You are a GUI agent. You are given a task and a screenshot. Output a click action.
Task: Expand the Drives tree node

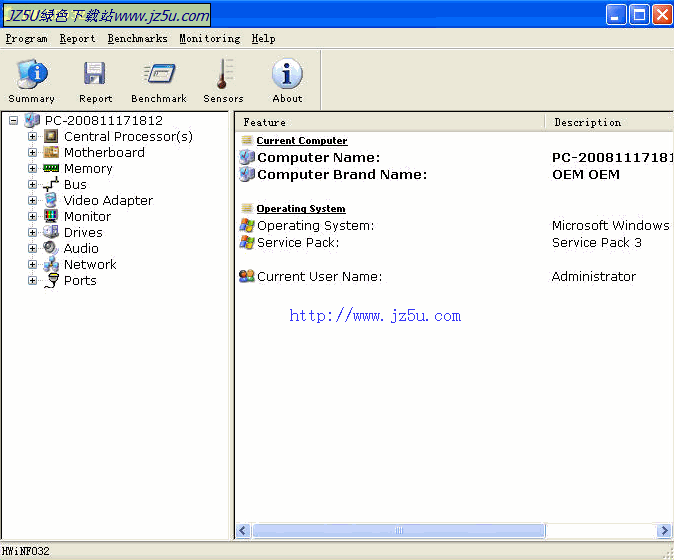pos(32,232)
